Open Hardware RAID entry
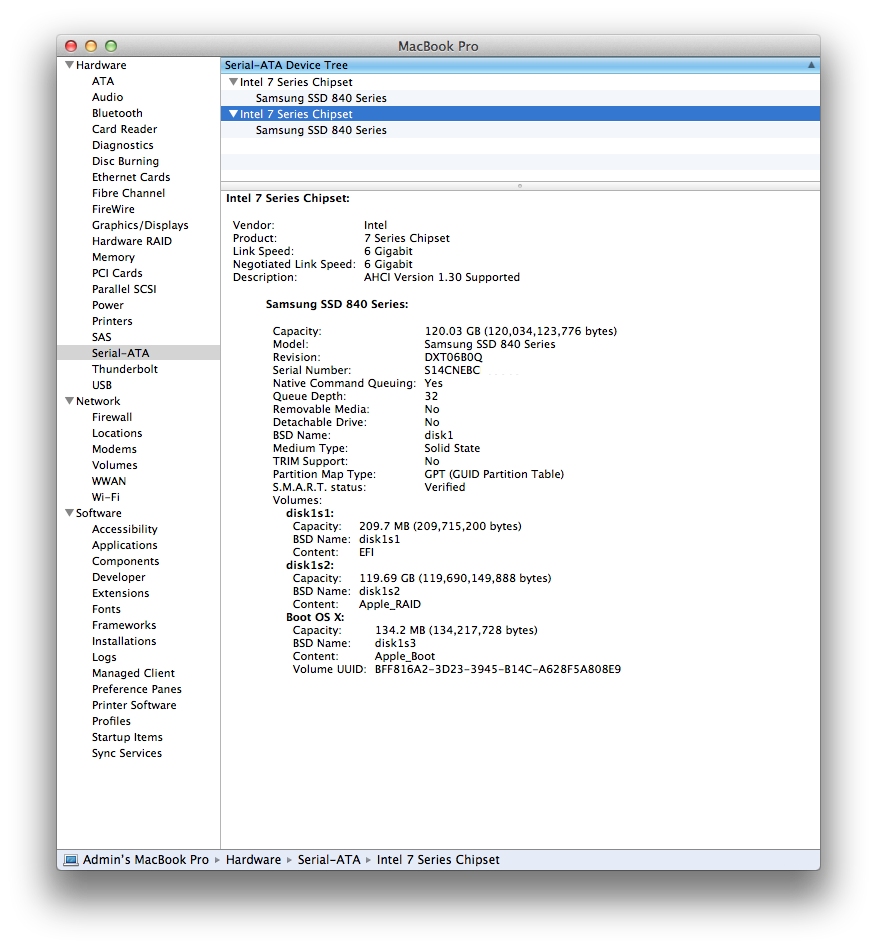877x949 pixels. click(132, 241)
